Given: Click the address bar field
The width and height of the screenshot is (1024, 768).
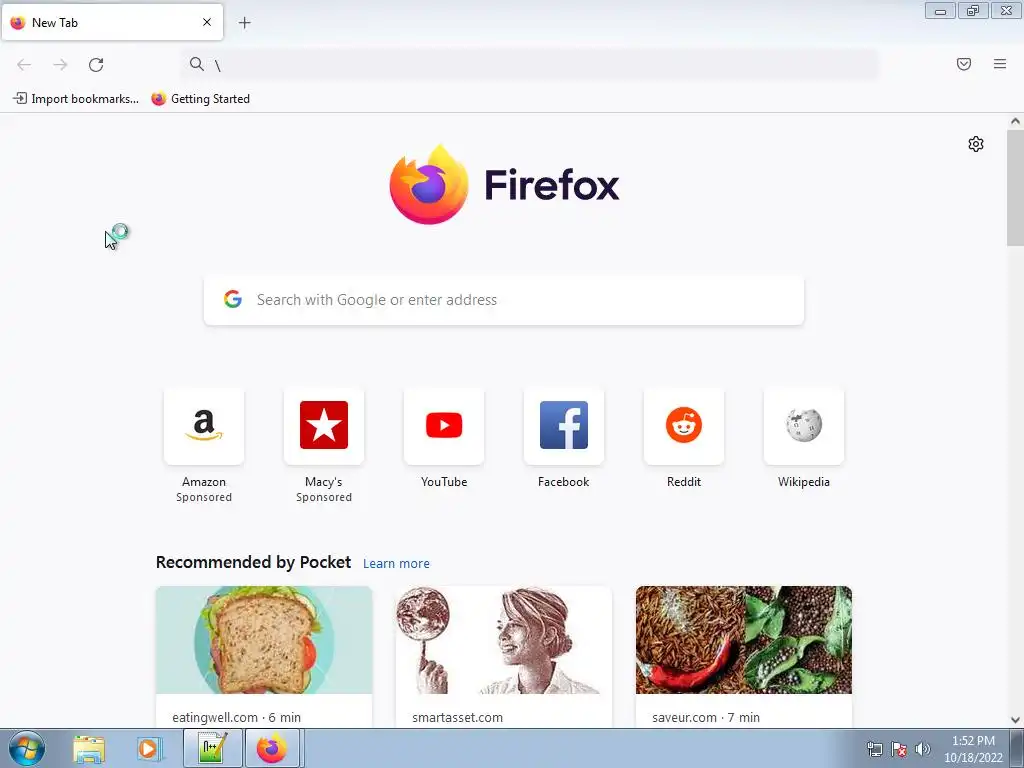Looking at the screenshot, I should coord(530,64).
